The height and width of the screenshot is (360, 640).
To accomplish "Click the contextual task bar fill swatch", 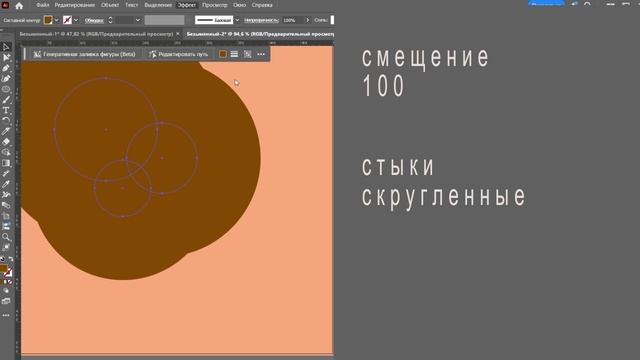I will 222,54.
